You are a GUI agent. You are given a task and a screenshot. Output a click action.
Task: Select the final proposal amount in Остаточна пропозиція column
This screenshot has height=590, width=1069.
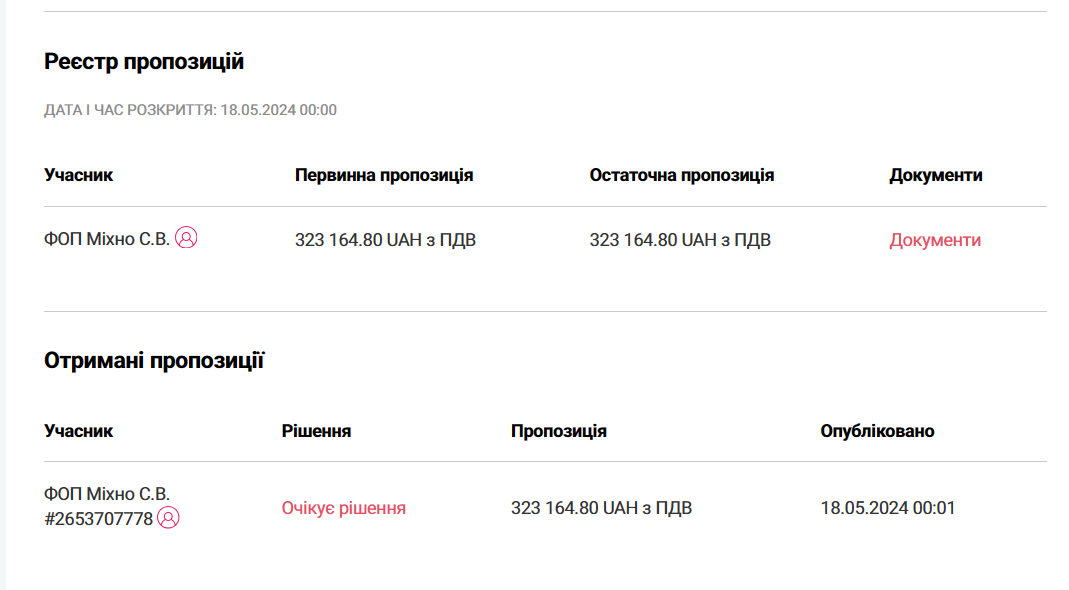(x=680, y=240)
